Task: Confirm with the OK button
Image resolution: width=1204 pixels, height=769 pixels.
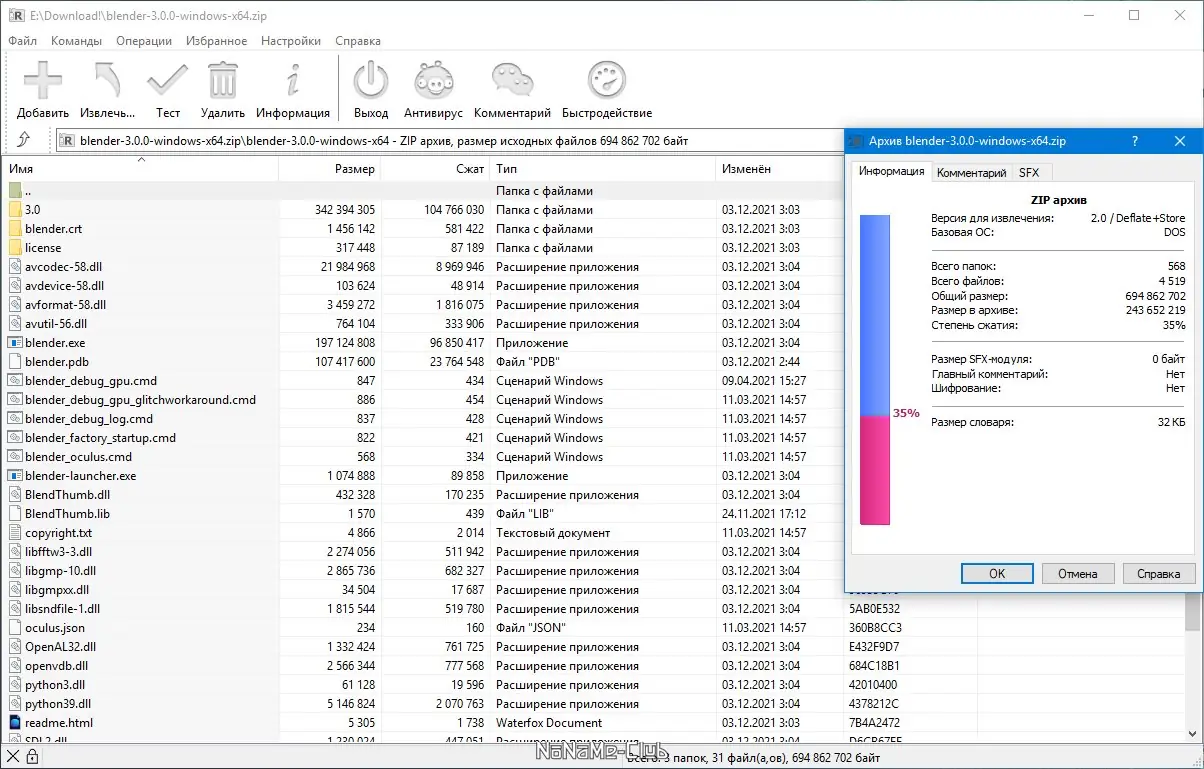Action: point(997,573)
